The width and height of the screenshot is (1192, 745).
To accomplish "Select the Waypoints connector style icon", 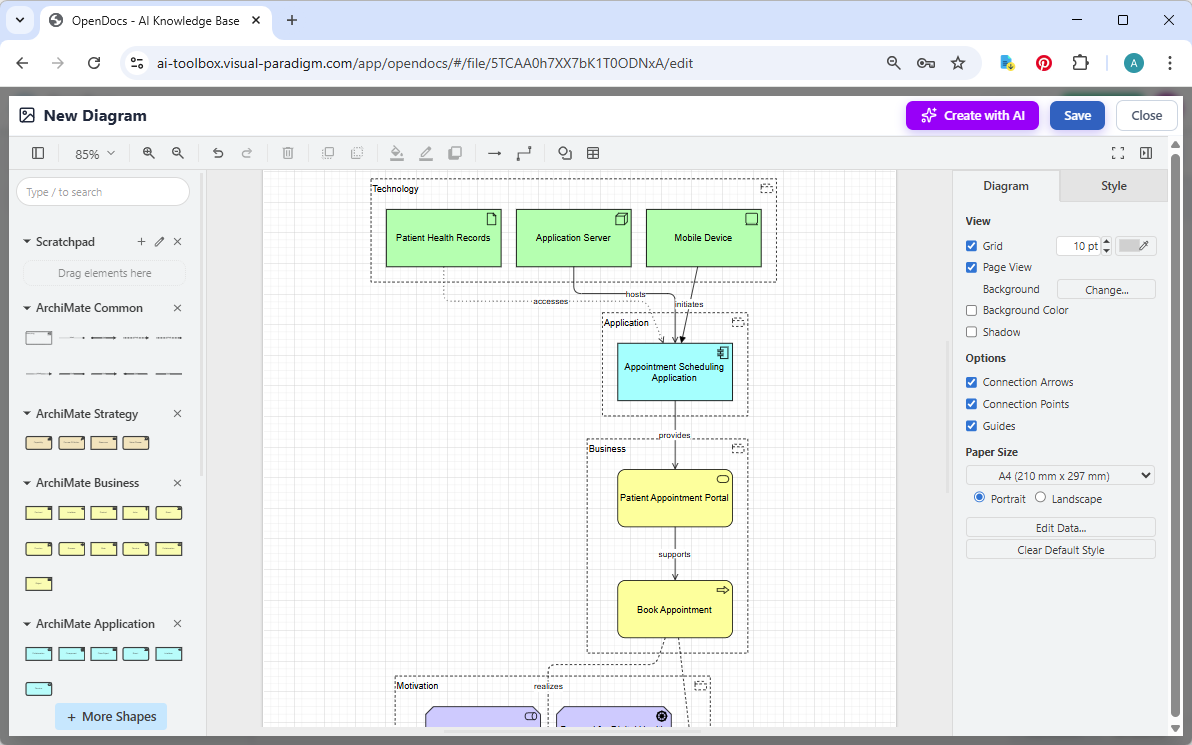I will [x=524, y=153].
